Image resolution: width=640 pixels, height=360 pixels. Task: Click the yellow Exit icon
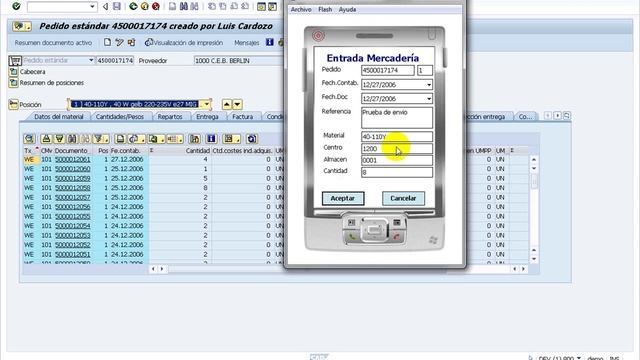click(x=144, y=6)
